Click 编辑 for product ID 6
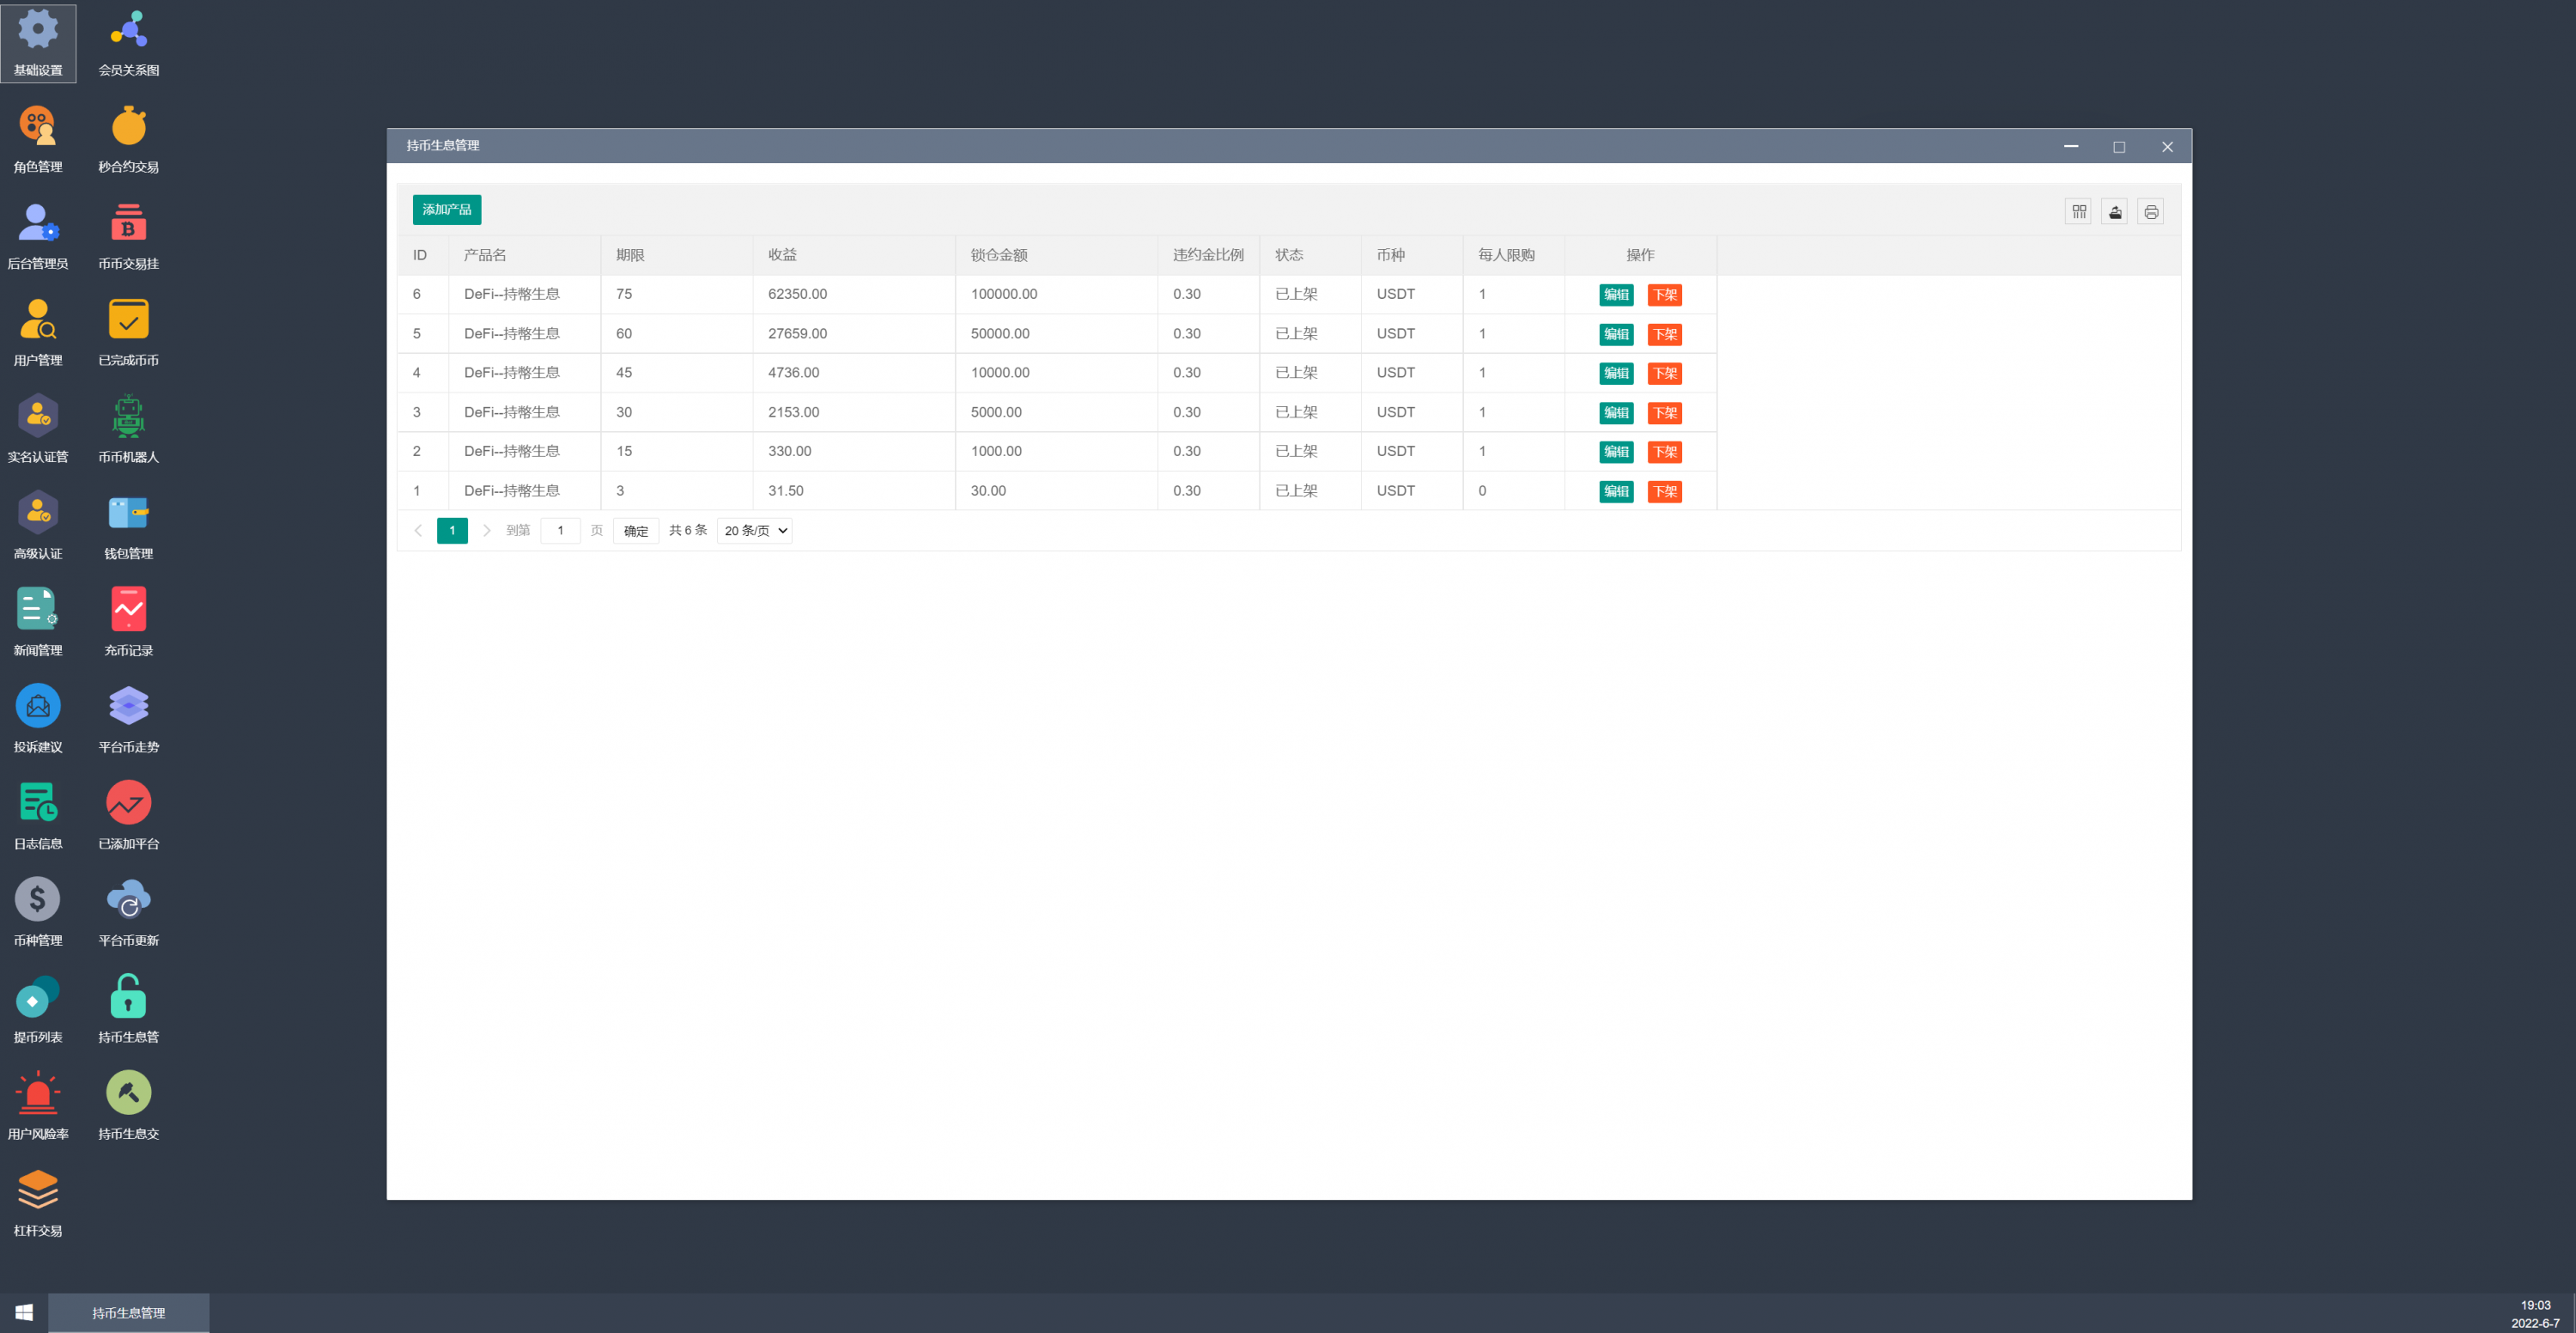 [x=1616, y=295]
